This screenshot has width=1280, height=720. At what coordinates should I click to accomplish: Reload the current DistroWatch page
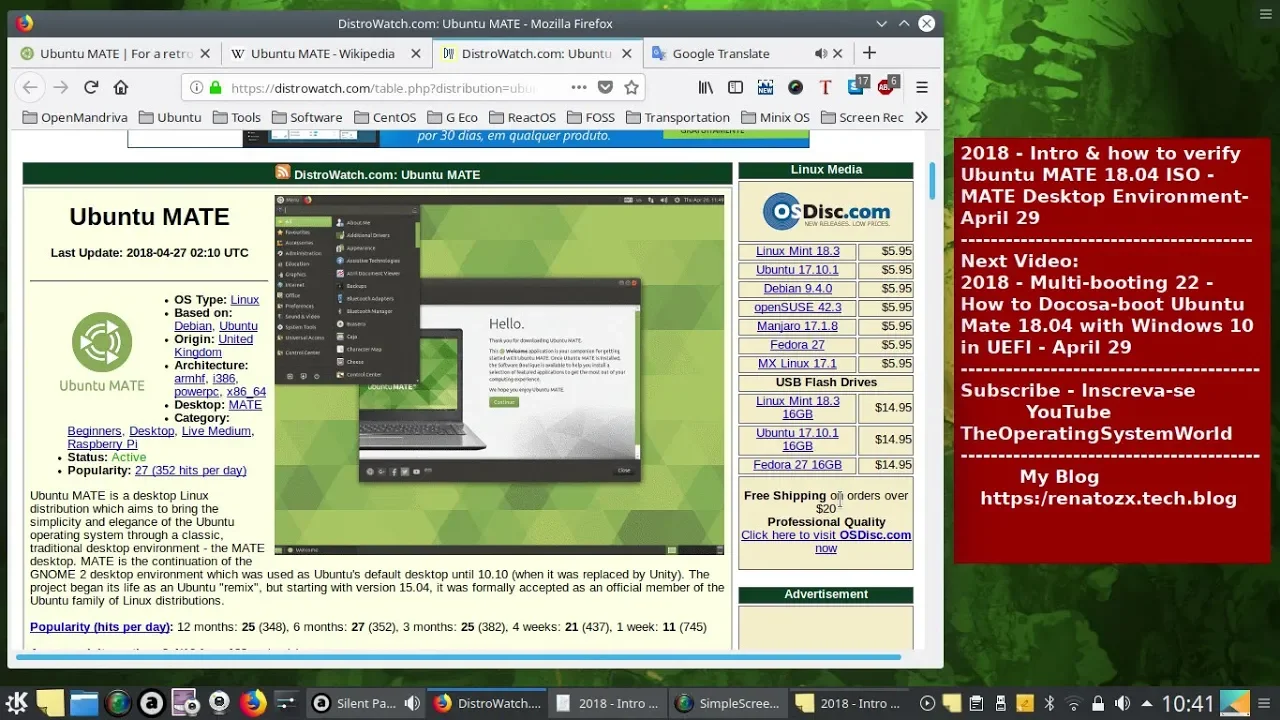tap(91, 87)
